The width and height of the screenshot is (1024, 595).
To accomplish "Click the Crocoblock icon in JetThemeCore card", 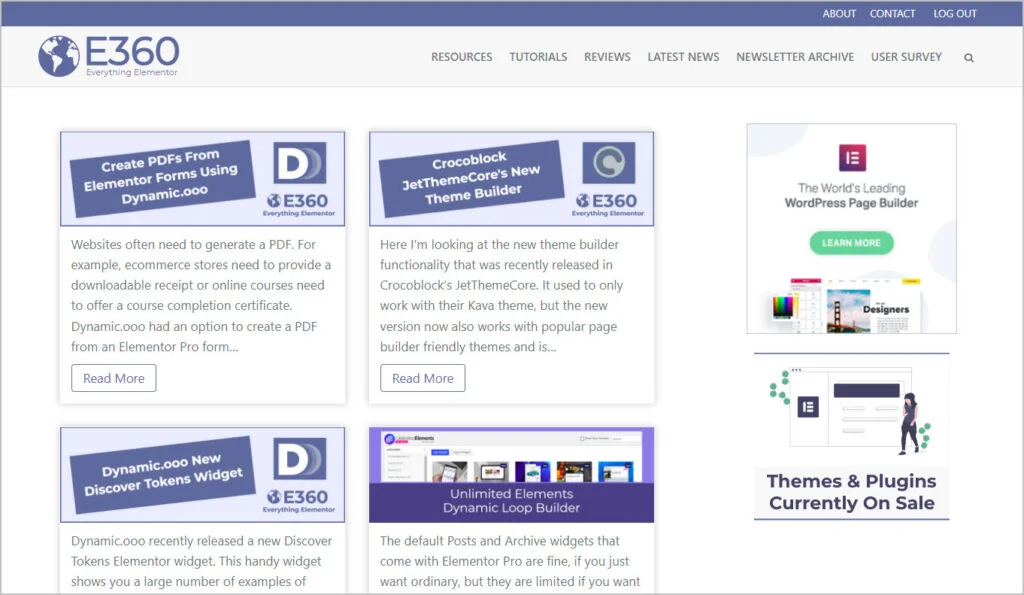I will [608, 163].
